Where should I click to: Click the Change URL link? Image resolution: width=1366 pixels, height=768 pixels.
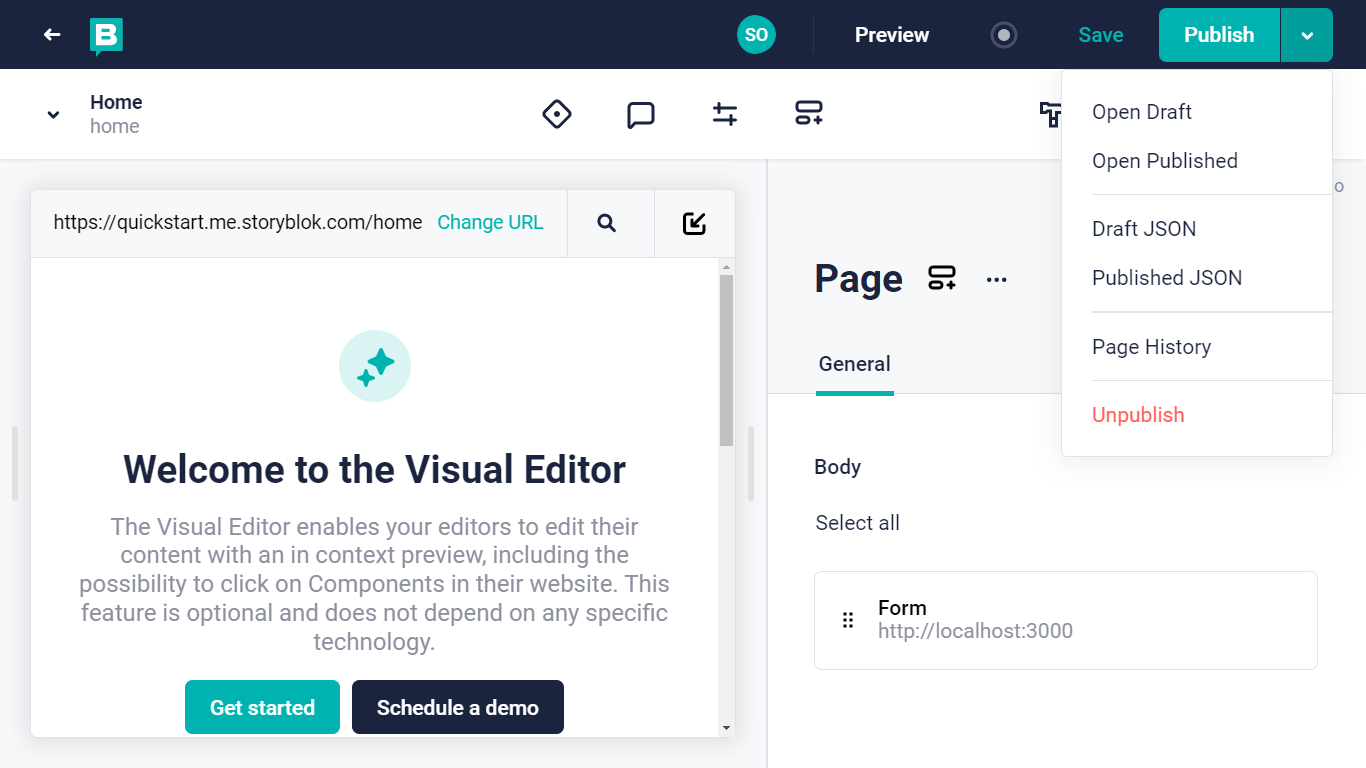(x=490, y=222)
